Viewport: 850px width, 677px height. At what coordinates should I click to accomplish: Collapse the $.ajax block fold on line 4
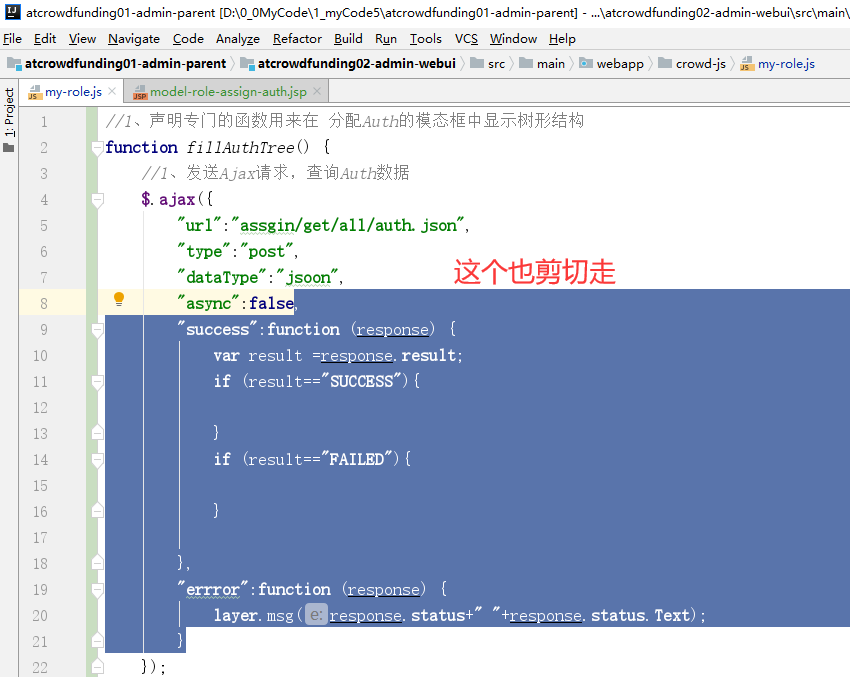click(x=98, y=199)
